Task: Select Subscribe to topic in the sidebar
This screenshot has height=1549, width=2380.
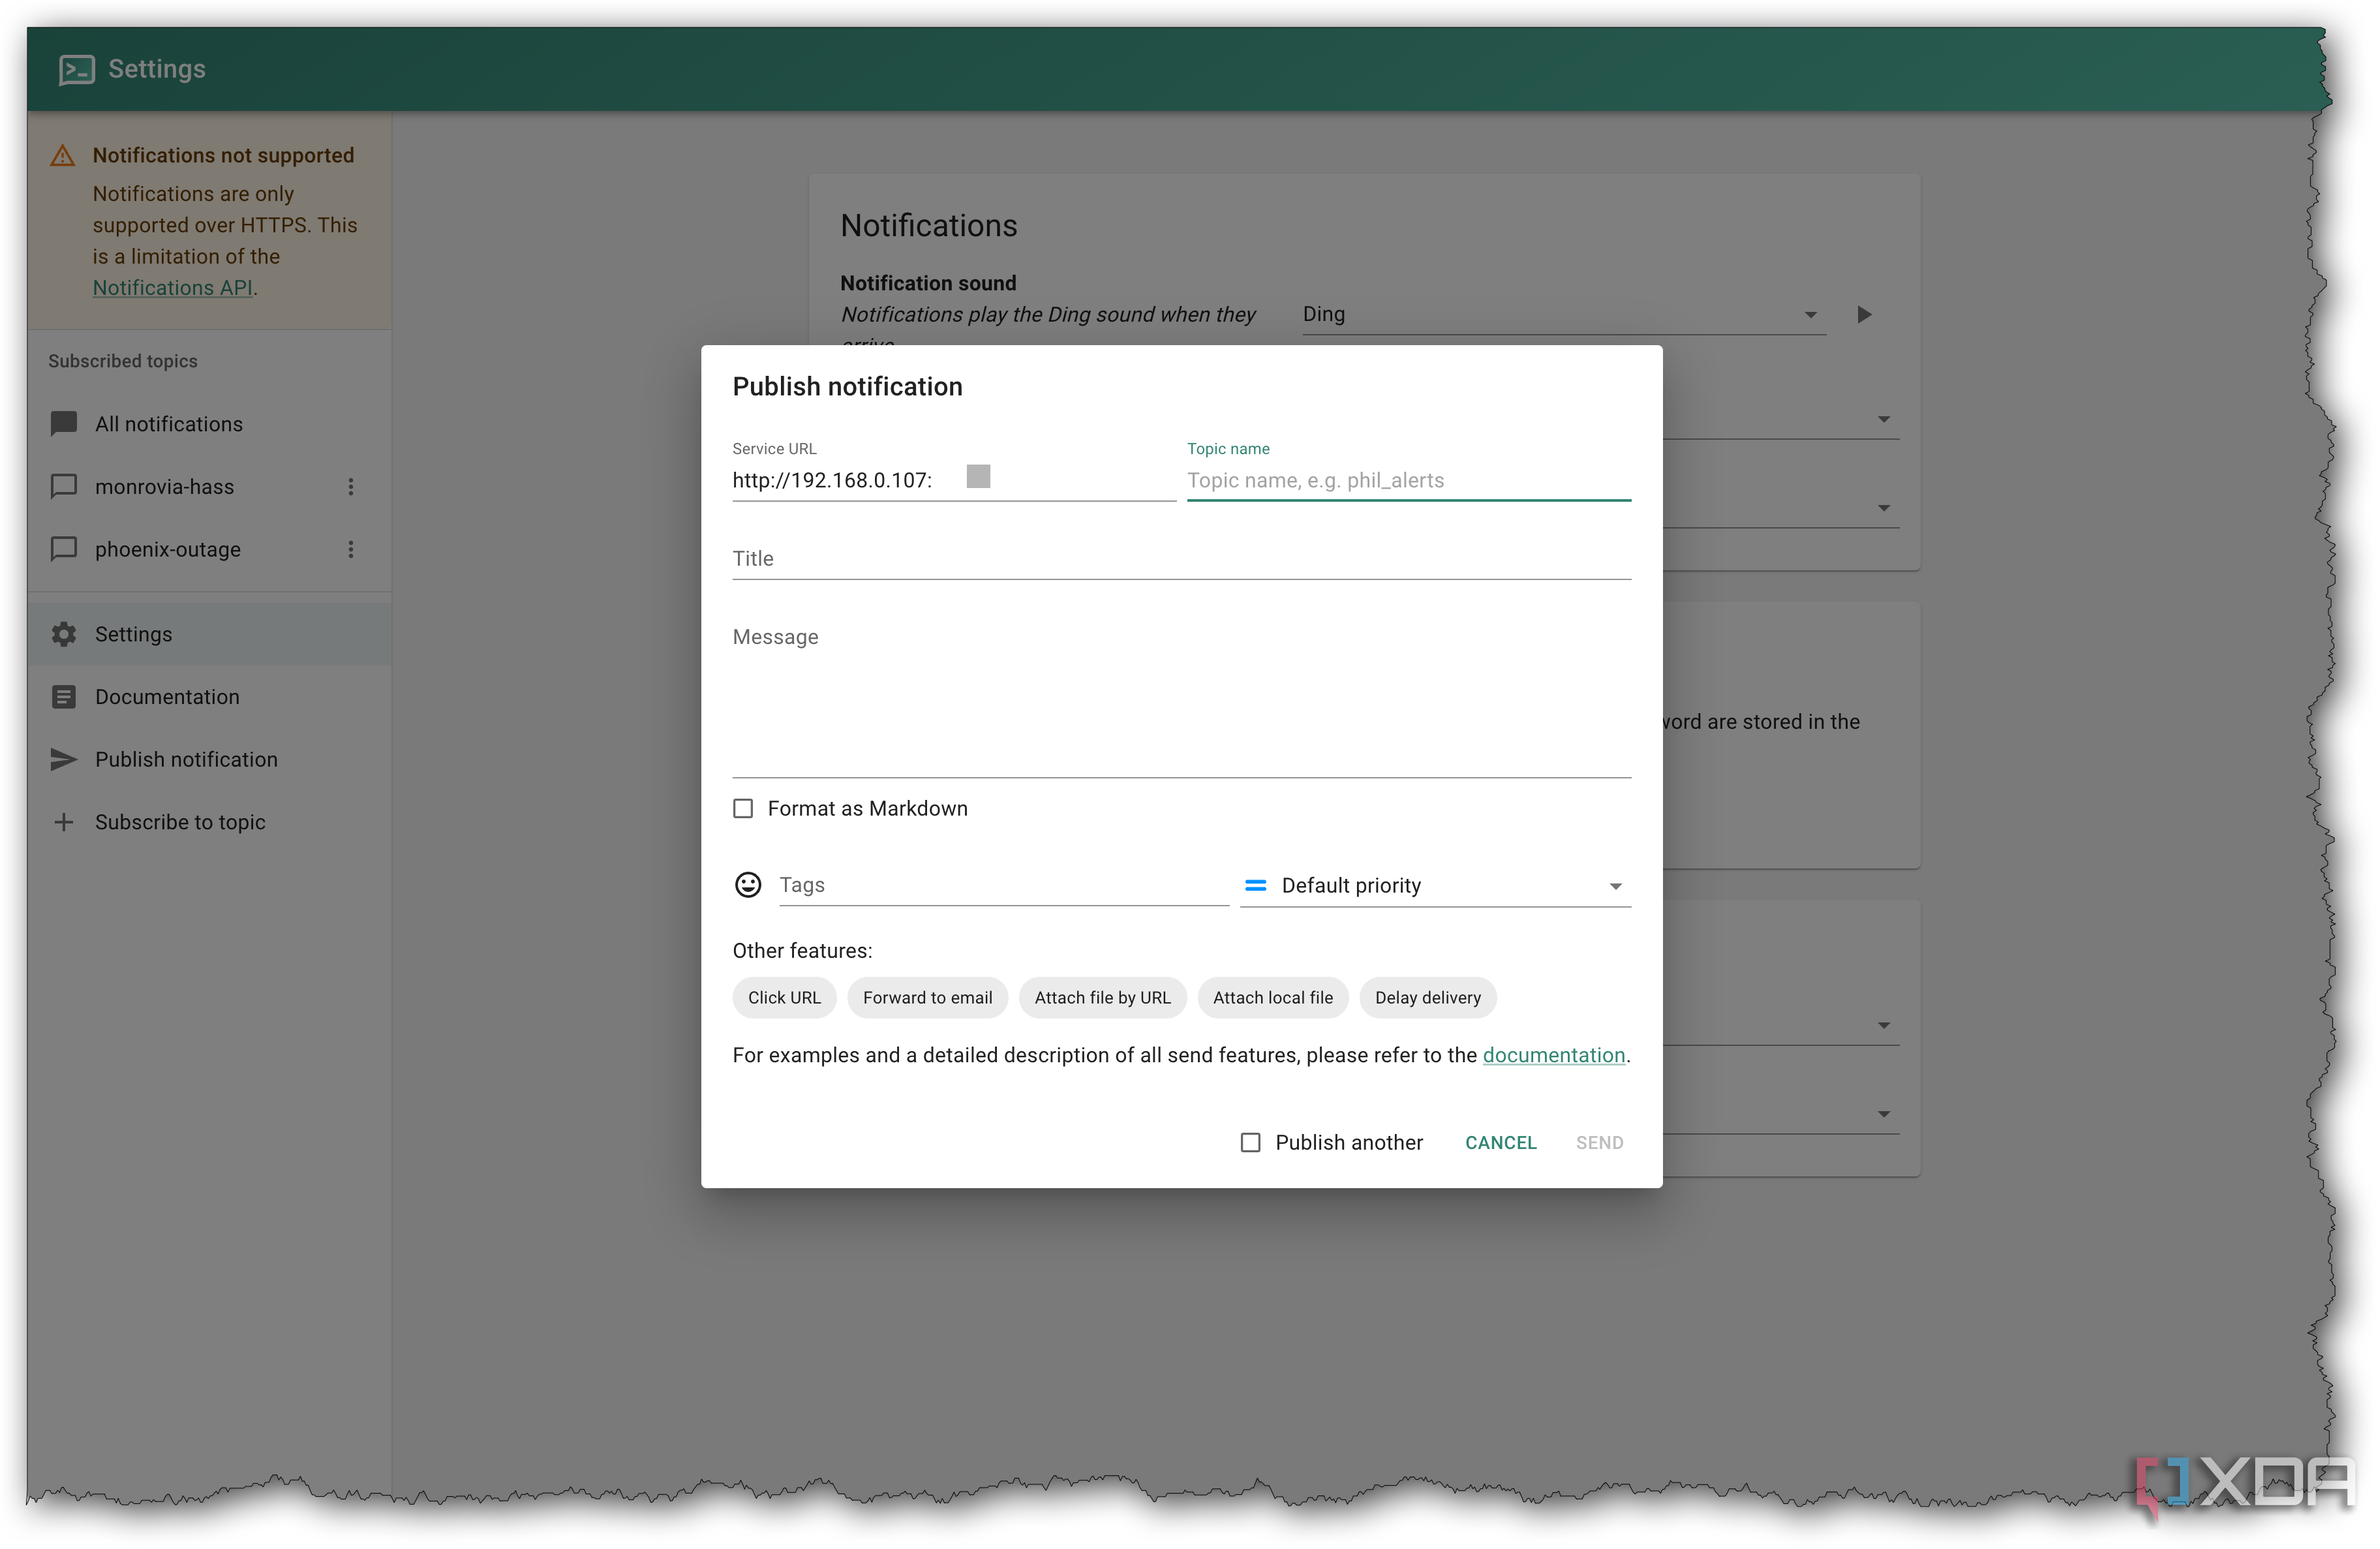Action: click(210, 822)
